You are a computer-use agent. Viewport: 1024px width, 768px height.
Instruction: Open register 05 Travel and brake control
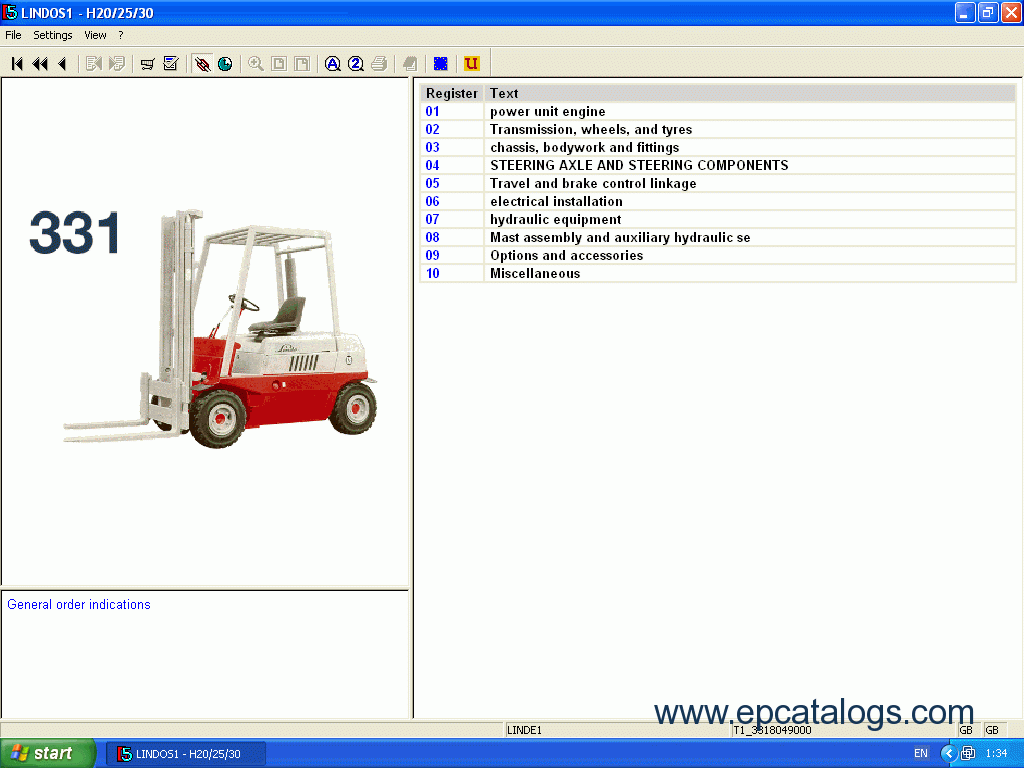click(717, 184)
